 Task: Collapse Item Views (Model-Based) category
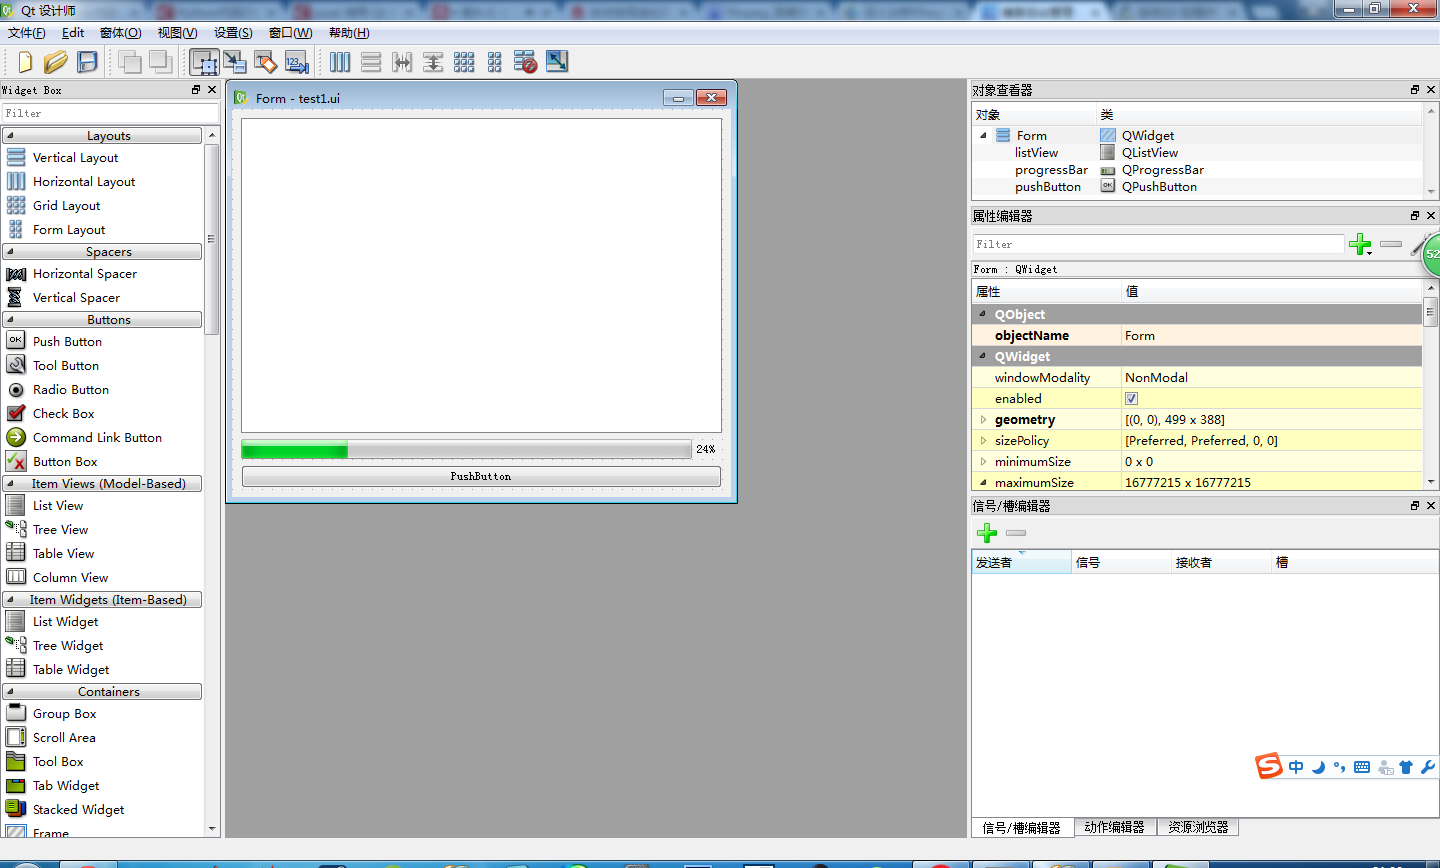tap(102, 483)
